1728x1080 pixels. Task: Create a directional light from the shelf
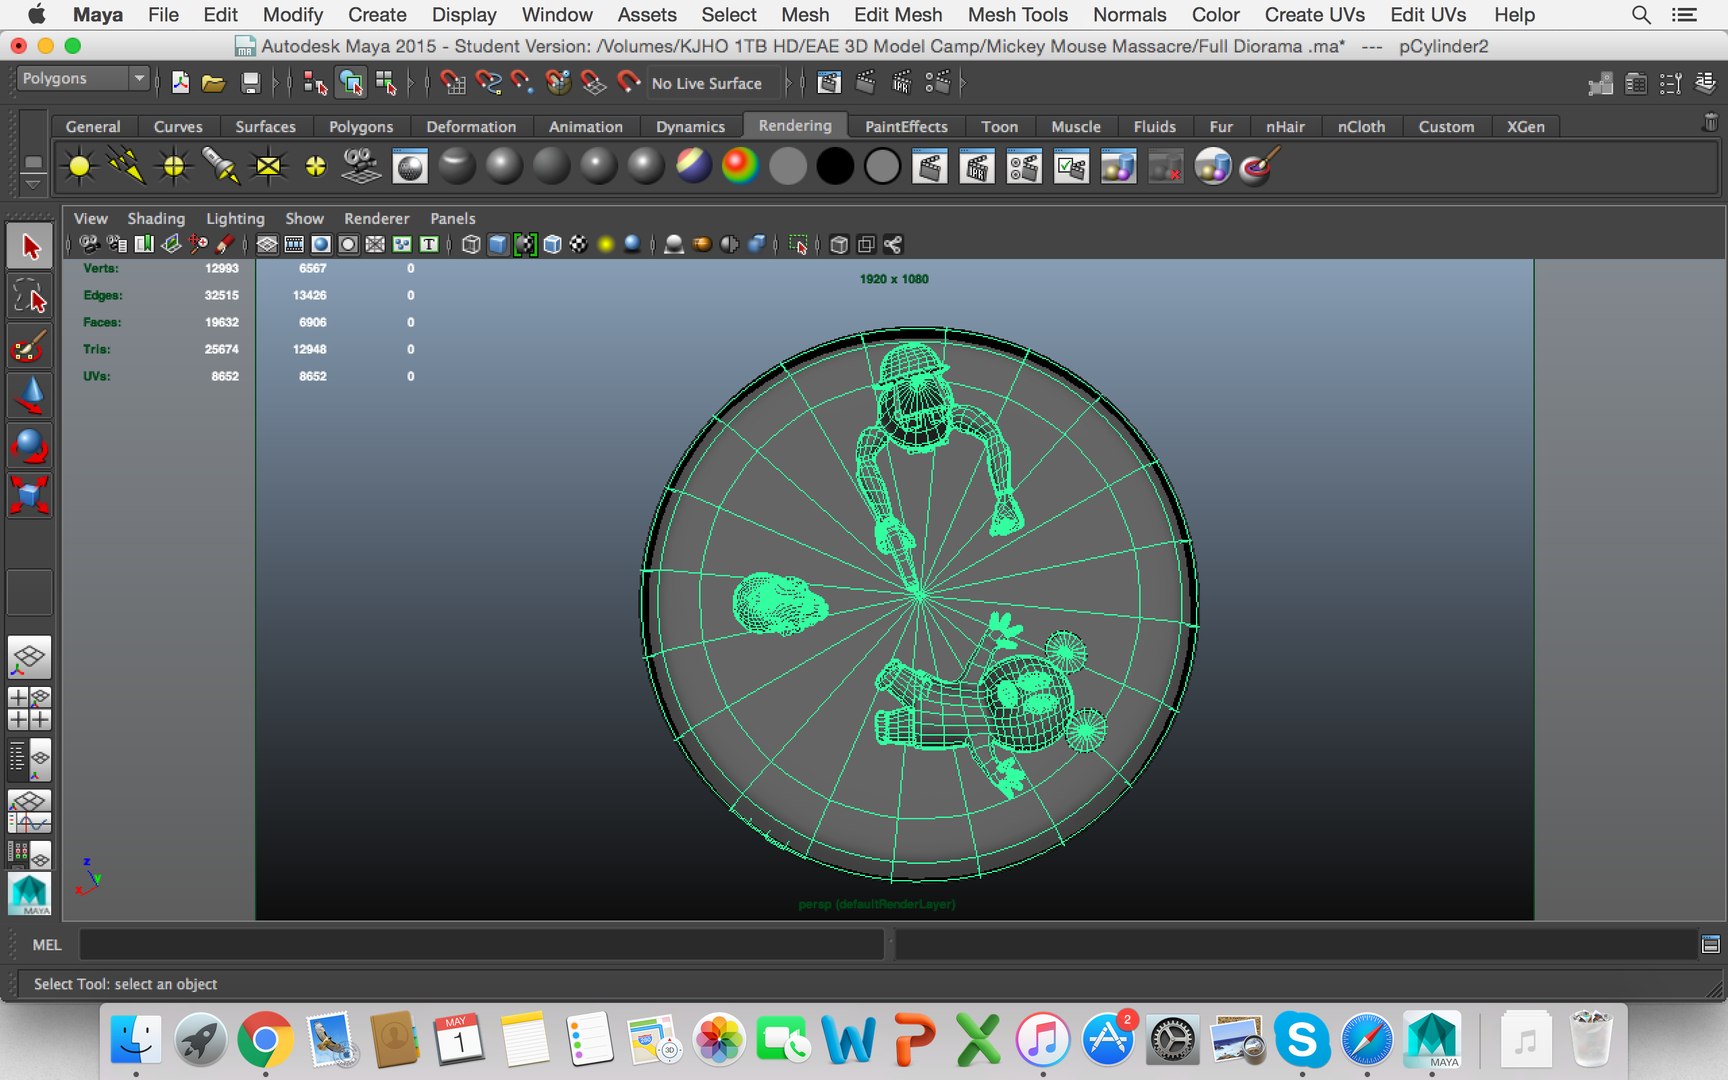pyautogui.click(x=126, y=167)
